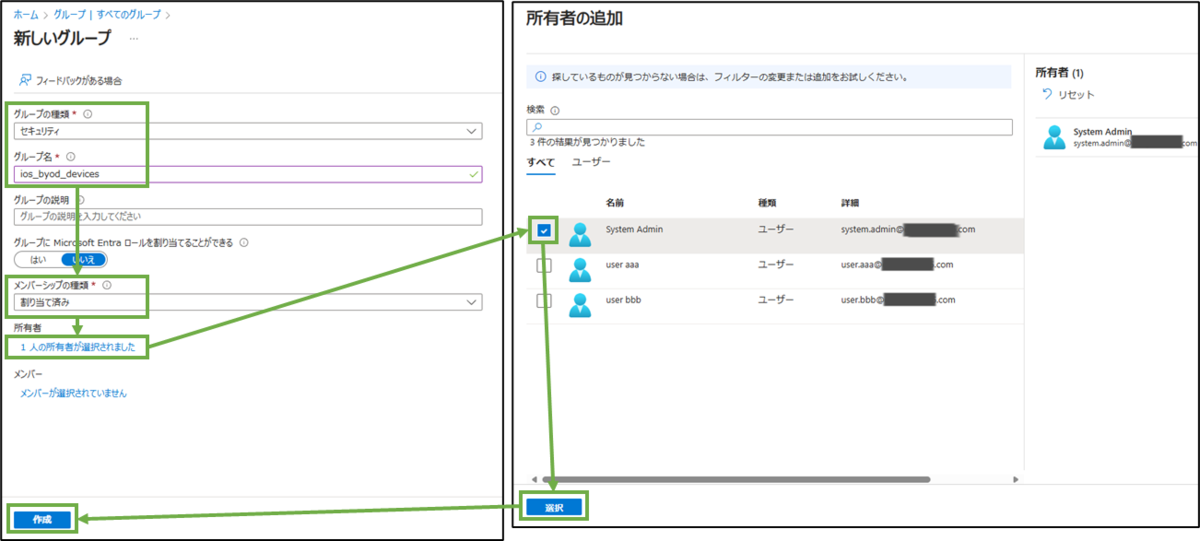Show info tooltip for メンバーシップの種類

107,285
